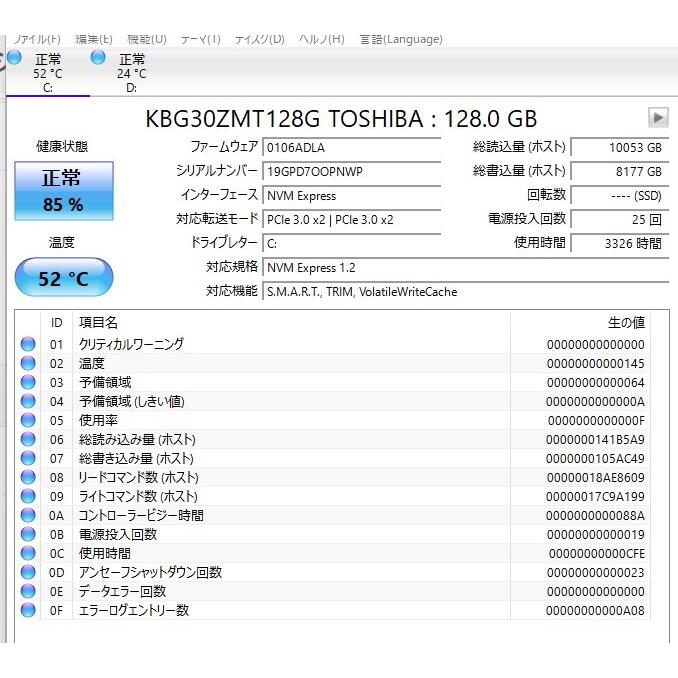The height and width of the screenshot is (678, 678).
Task: Click status orb for エラーログエントリー数 row
Action: coord(28,611)
